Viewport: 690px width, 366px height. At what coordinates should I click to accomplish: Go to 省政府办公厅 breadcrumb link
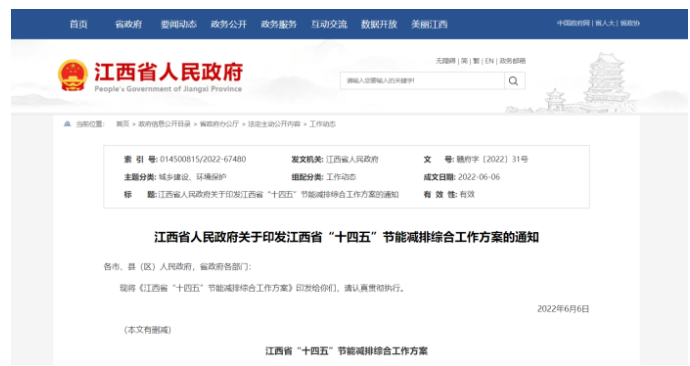pyautogui.click(x=219, y=124)
